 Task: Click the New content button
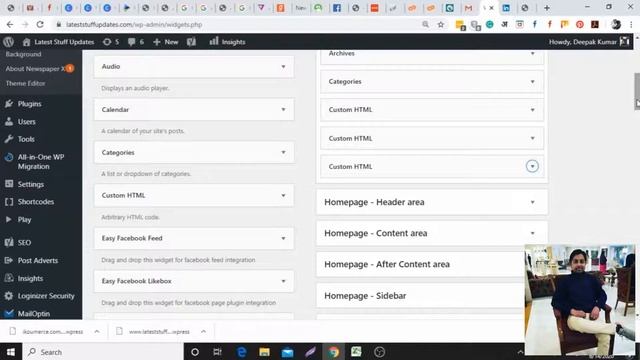166,42
